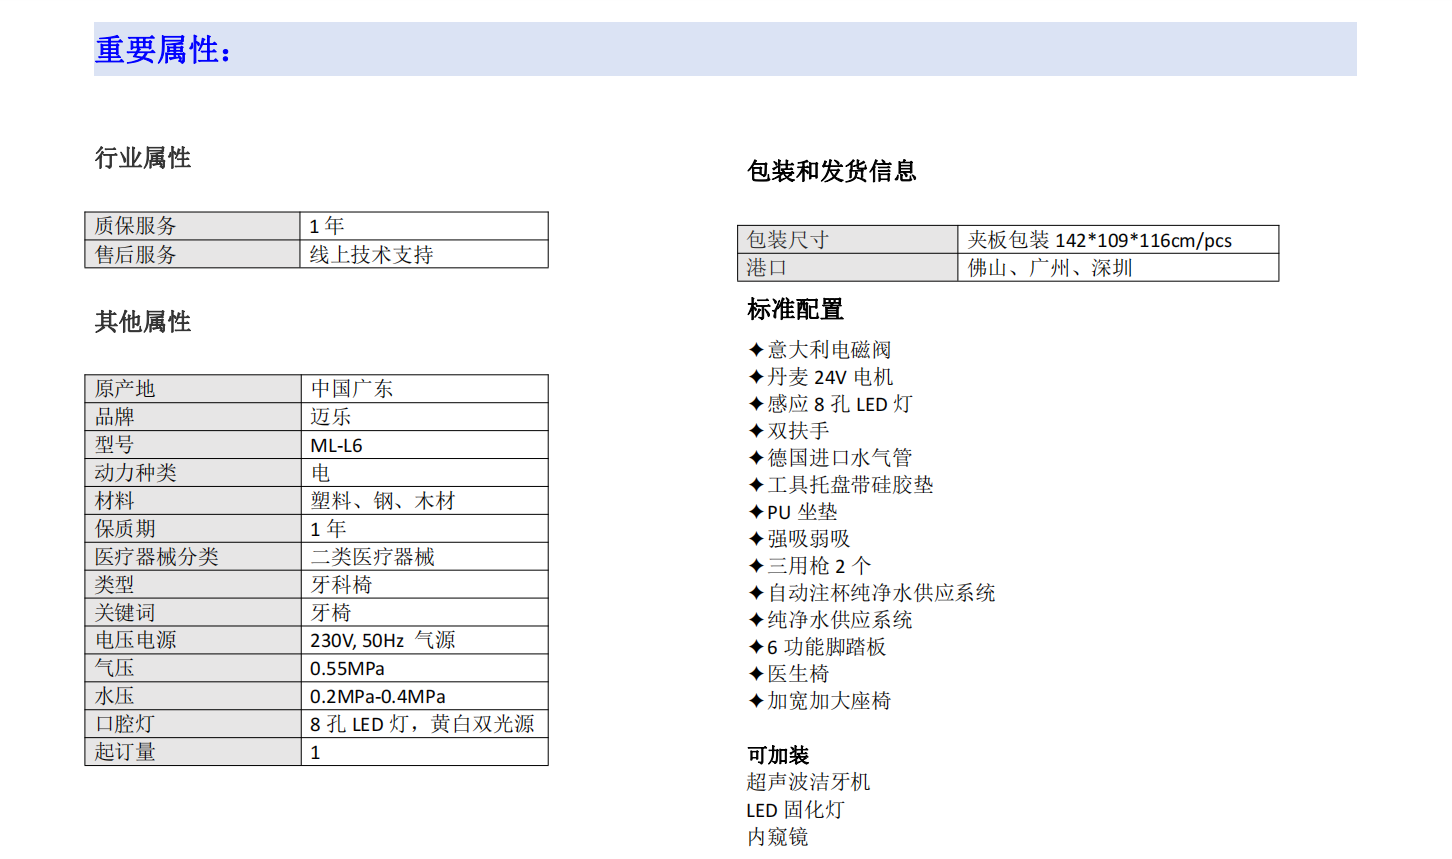Image resolution: width=1452 pixels, height=859 pixels.
Task: Click the 起订量 label cell
Action: coord(193,752)
